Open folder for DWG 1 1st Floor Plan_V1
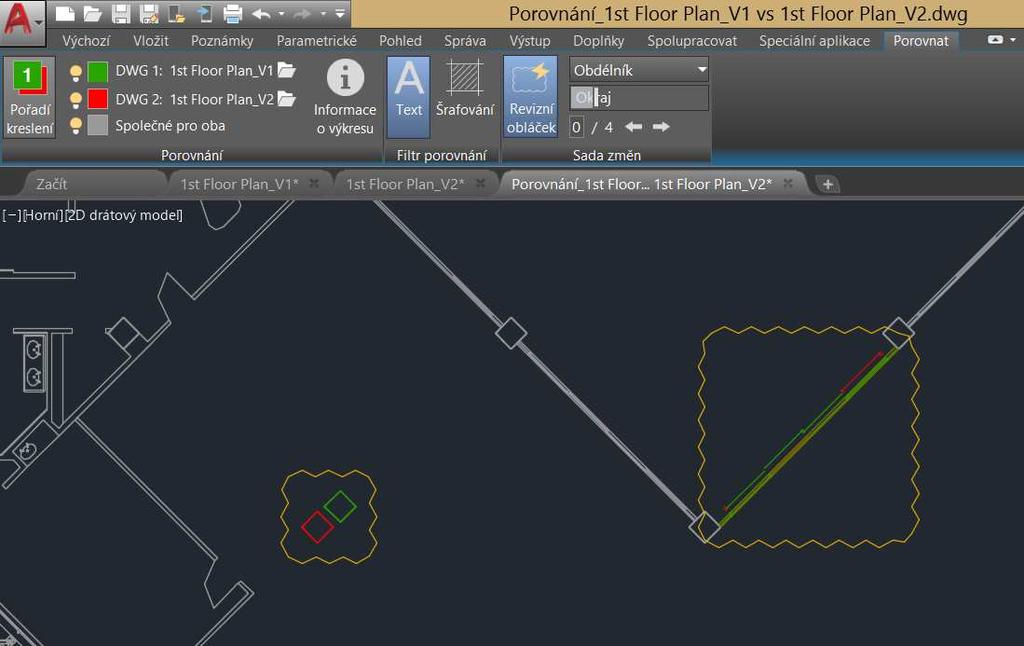The height and width of the screenshot is (646, 1024). [287, 70]
